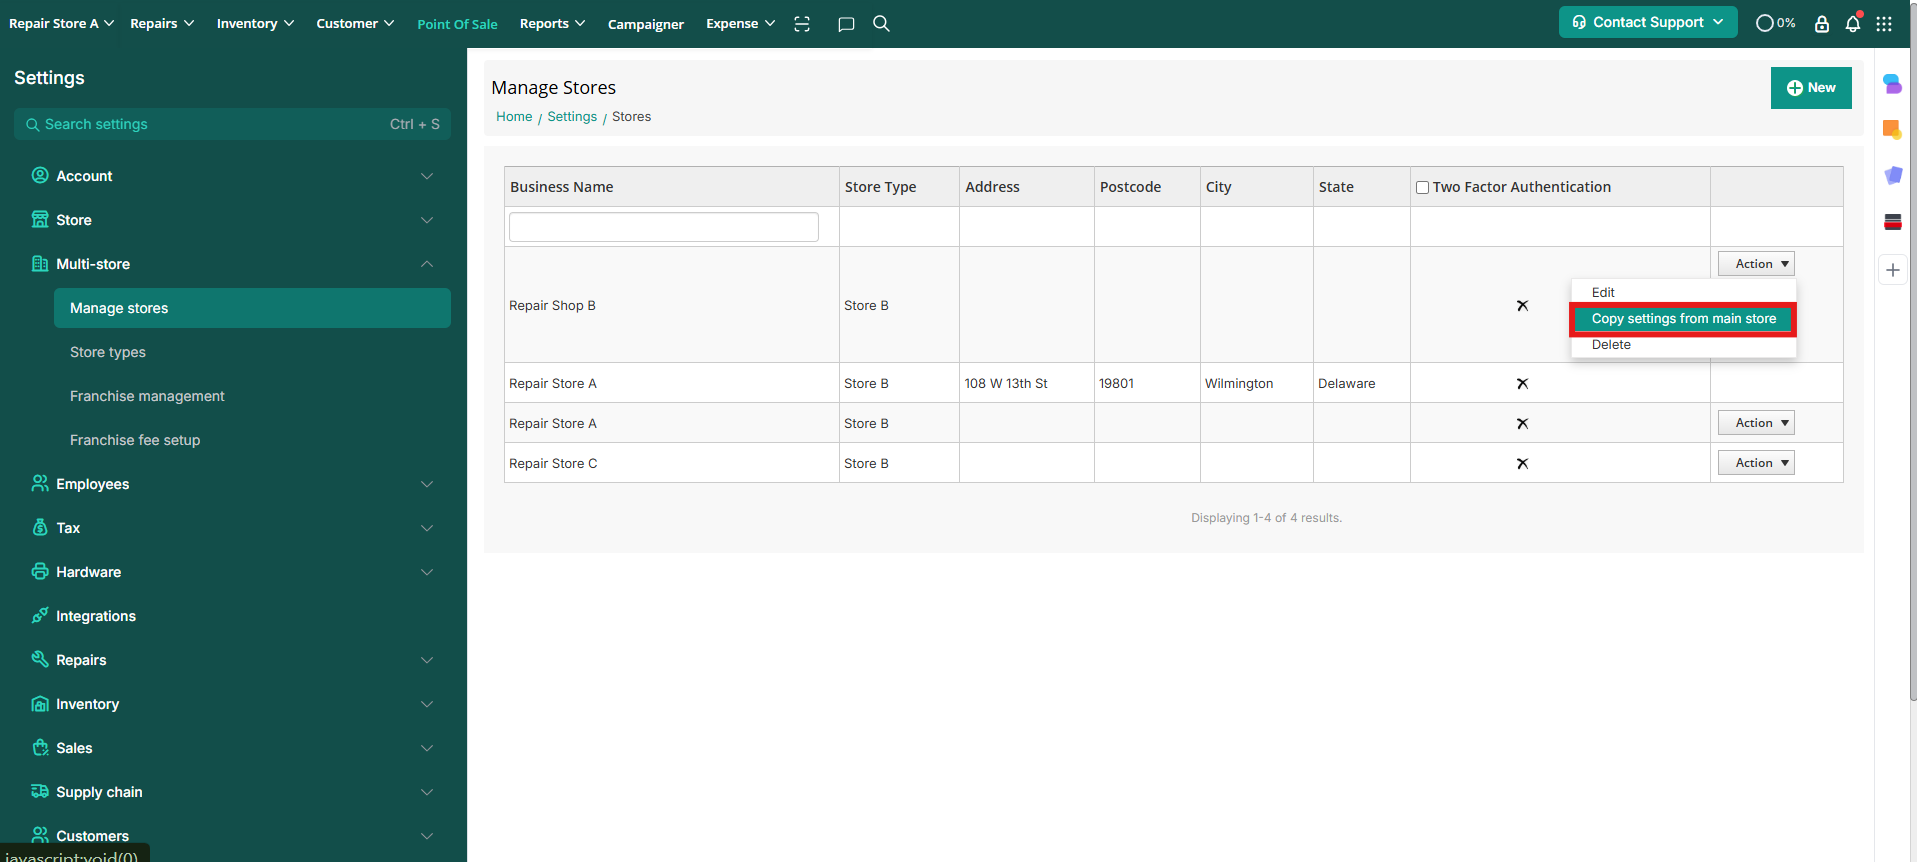Open Store types in sidebar

108,352
